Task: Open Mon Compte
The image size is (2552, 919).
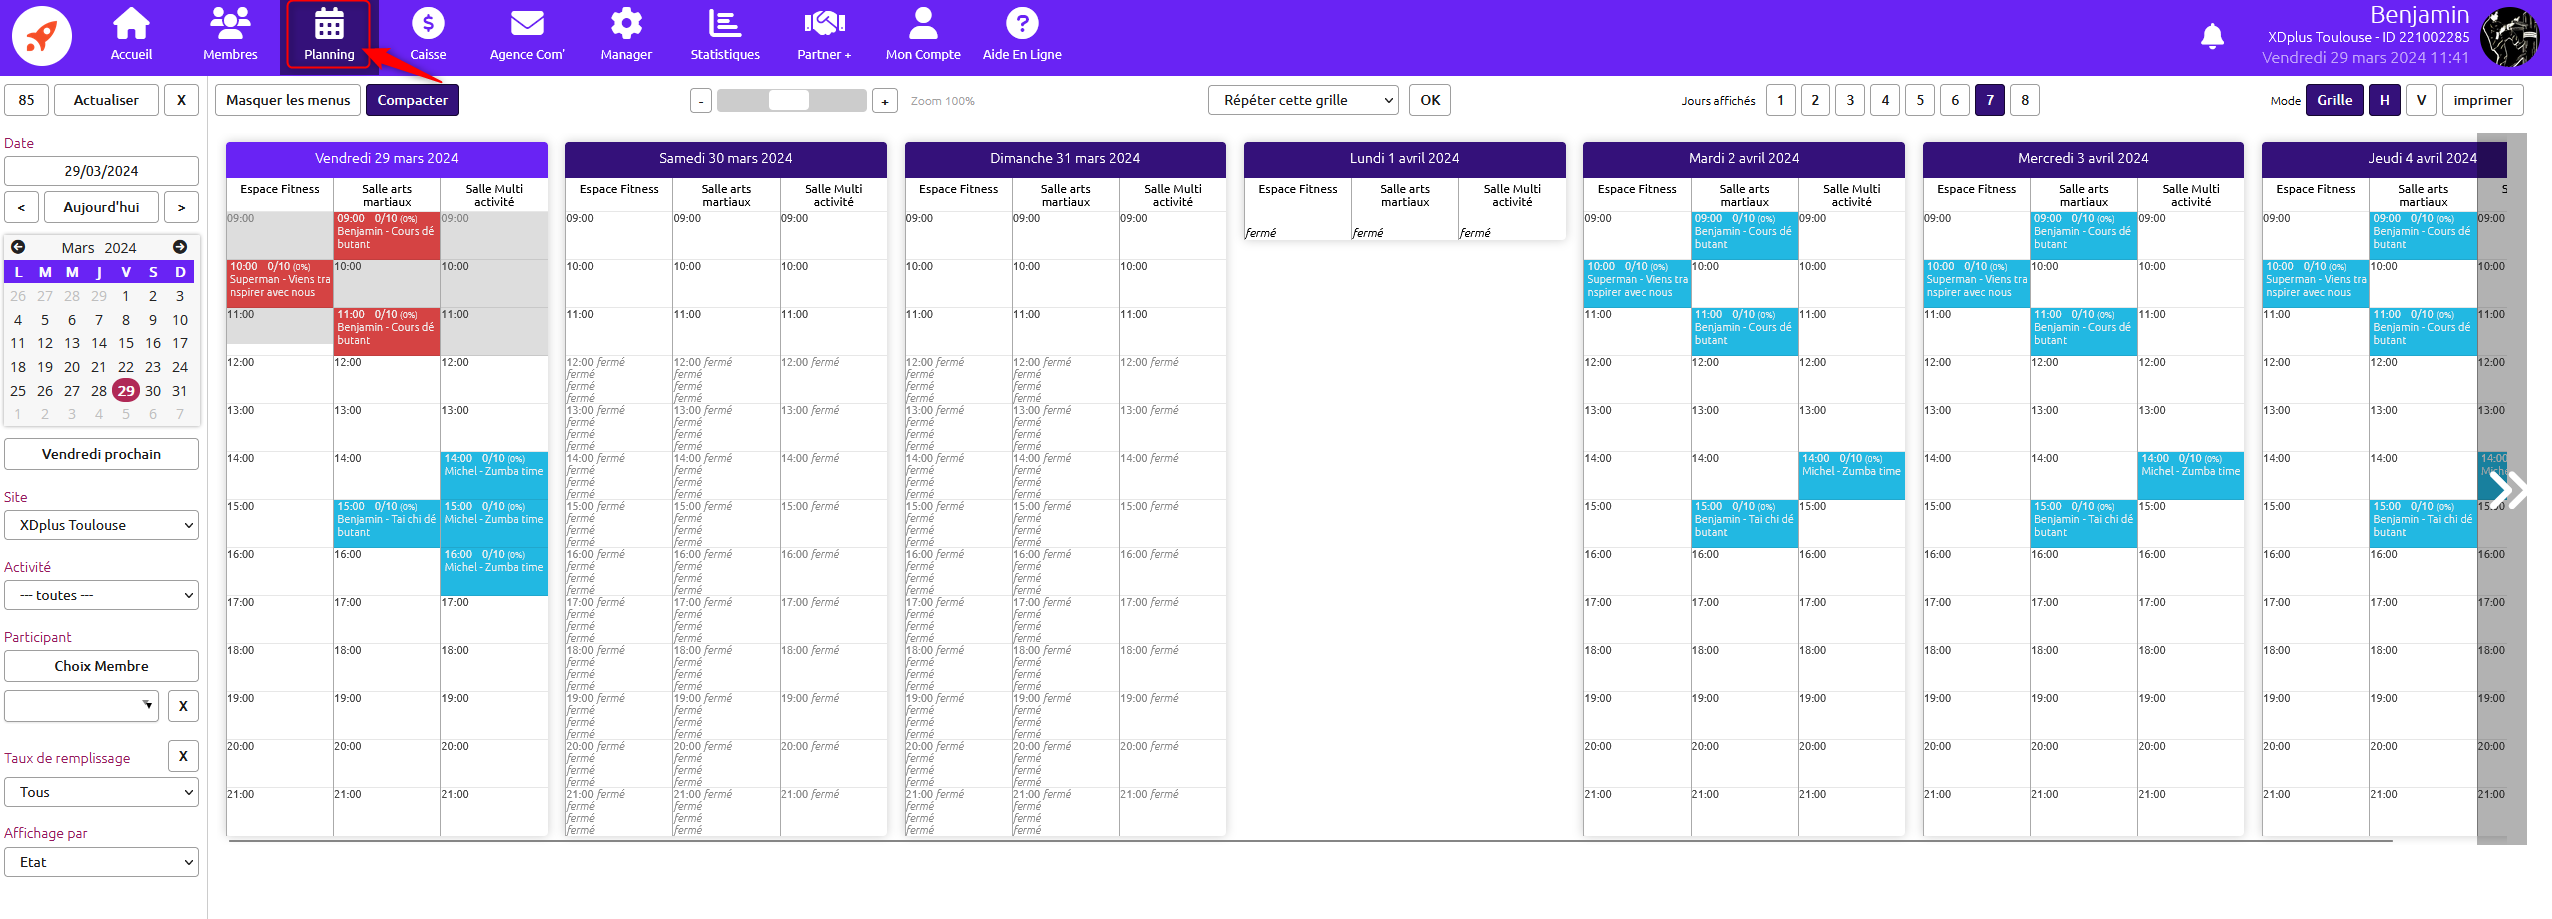Action: point(922,33)
